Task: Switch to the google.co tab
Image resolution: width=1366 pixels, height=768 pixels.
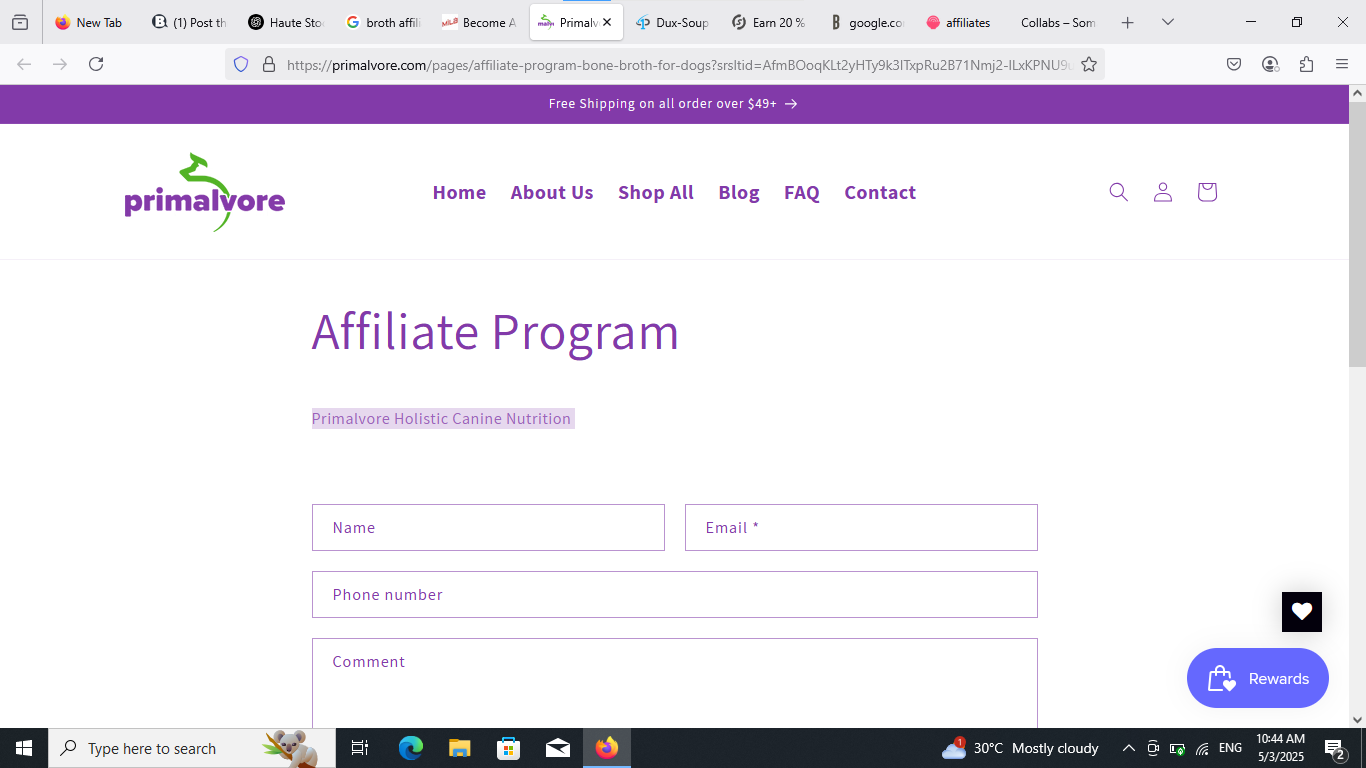Action: tap(866, 22)
